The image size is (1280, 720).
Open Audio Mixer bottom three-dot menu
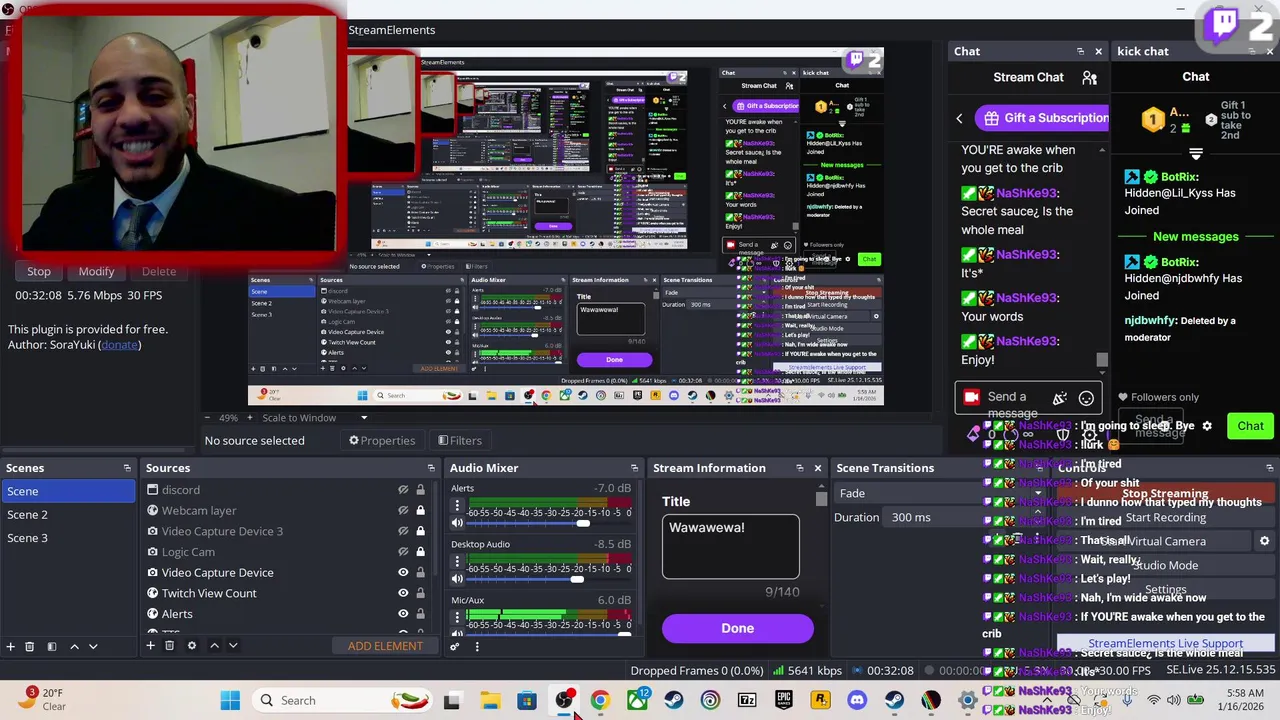(477, 646)
